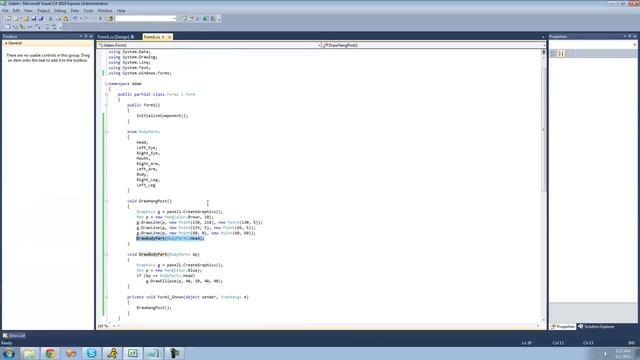Open the Toolbox window position dropdown
The image size is (640, 360).
(80, 36)
